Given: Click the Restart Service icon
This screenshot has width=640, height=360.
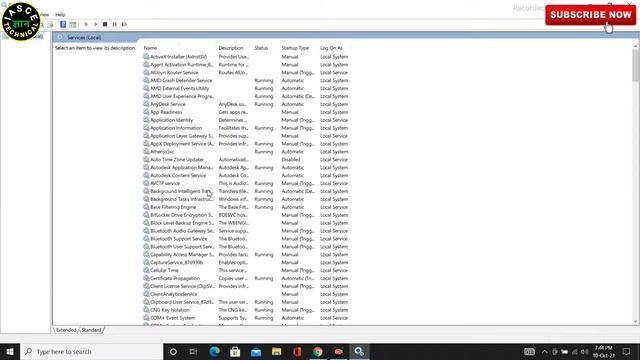Looking at the screenshot, I should [124, 24].
